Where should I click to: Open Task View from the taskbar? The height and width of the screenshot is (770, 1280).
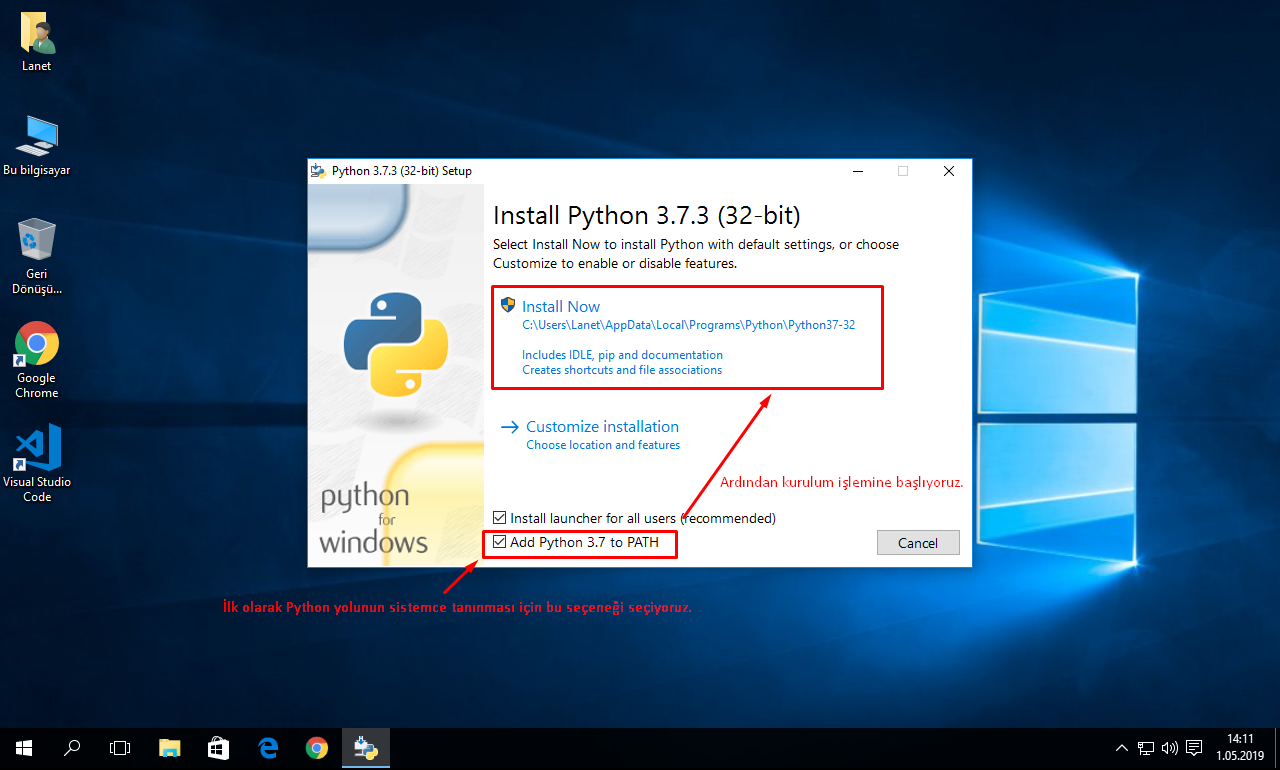click(x=120, y=747)
